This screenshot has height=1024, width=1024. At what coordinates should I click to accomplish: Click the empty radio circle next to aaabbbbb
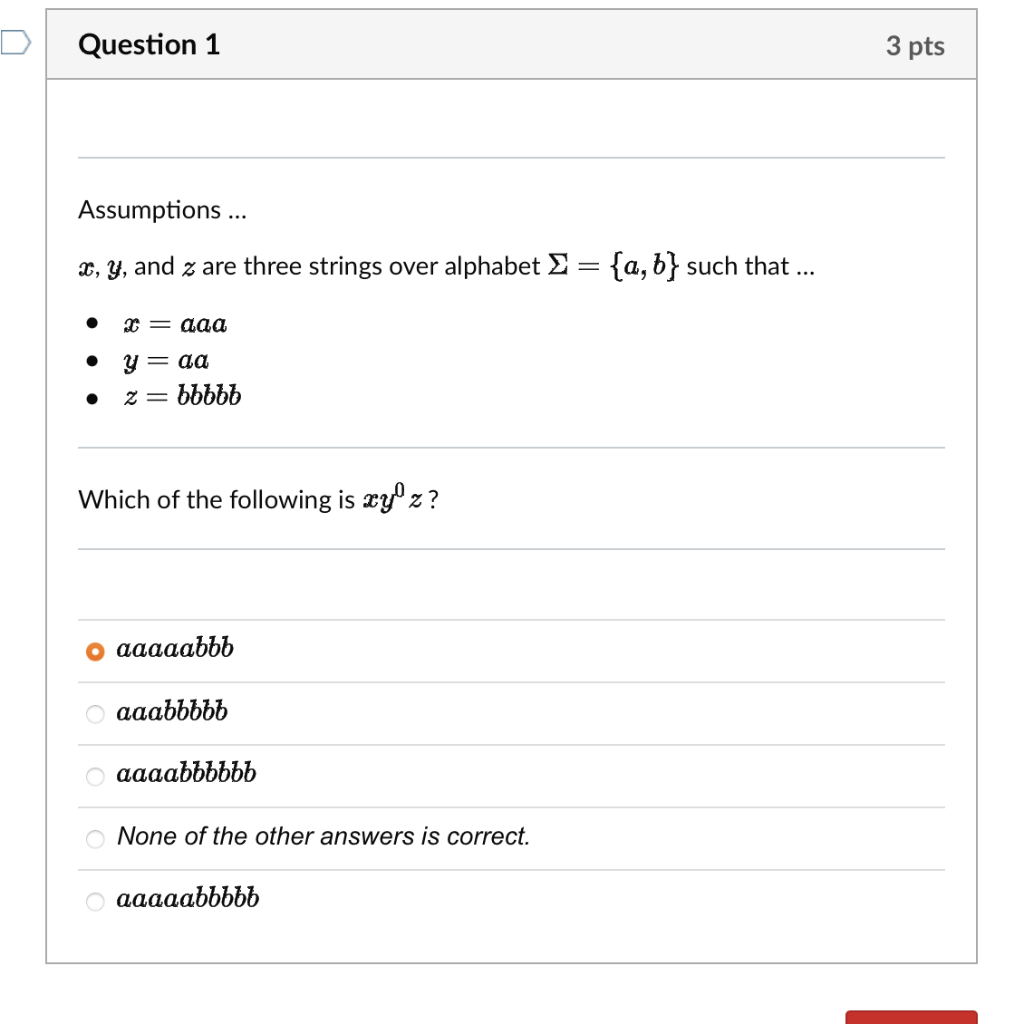[x=95, y=713]
